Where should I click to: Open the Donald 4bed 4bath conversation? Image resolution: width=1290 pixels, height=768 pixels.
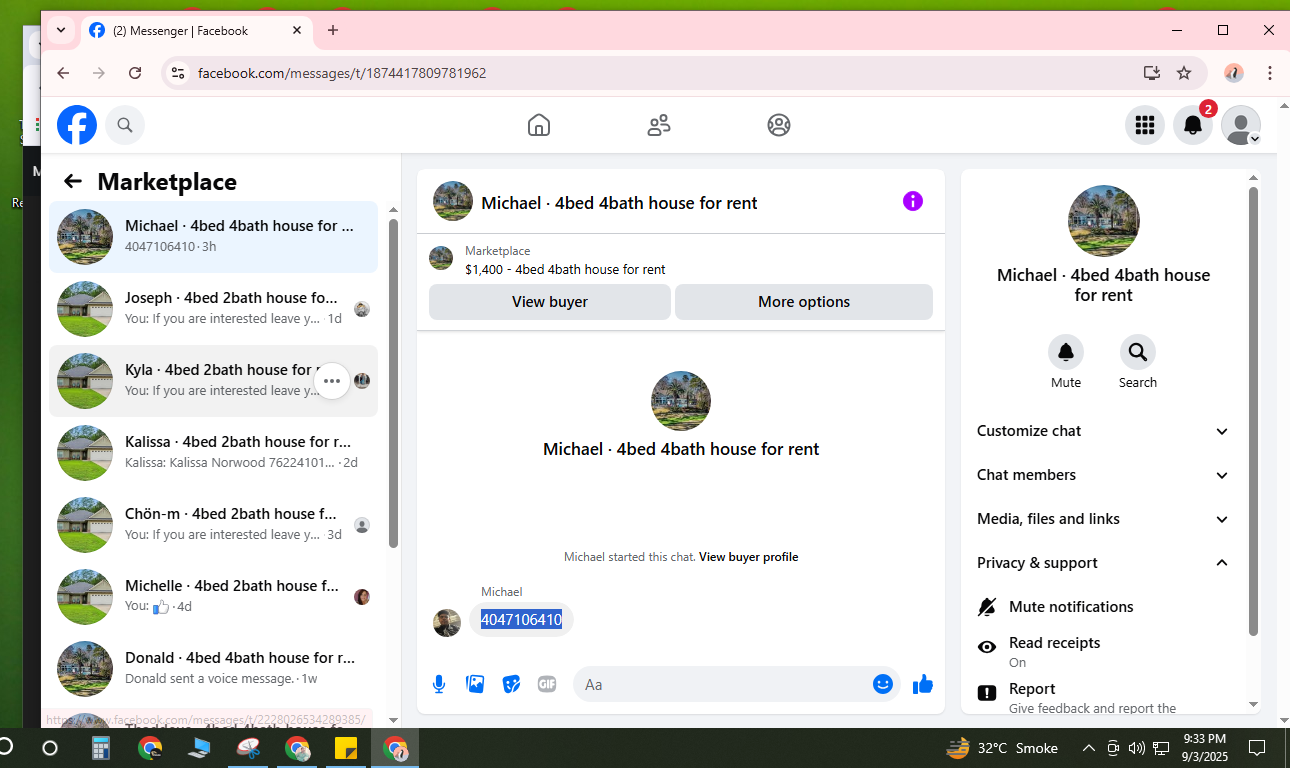point(213,669)
